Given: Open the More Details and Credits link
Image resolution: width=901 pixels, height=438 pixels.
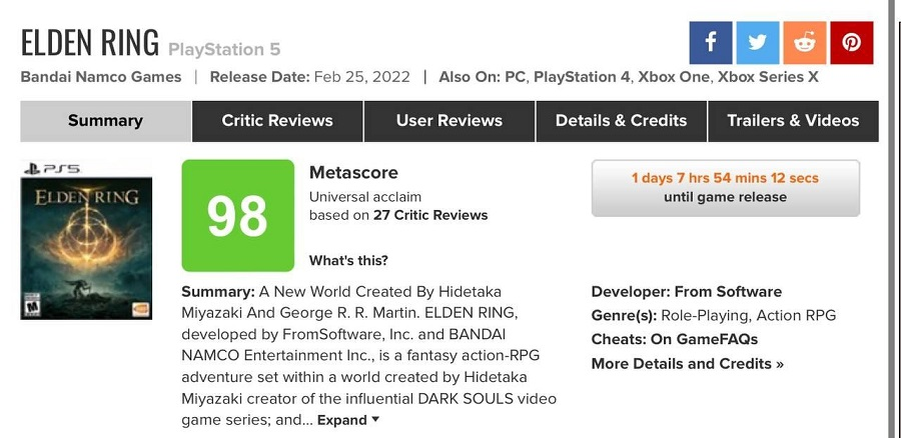Looking at the screenshot, I should tap(687, 363).
